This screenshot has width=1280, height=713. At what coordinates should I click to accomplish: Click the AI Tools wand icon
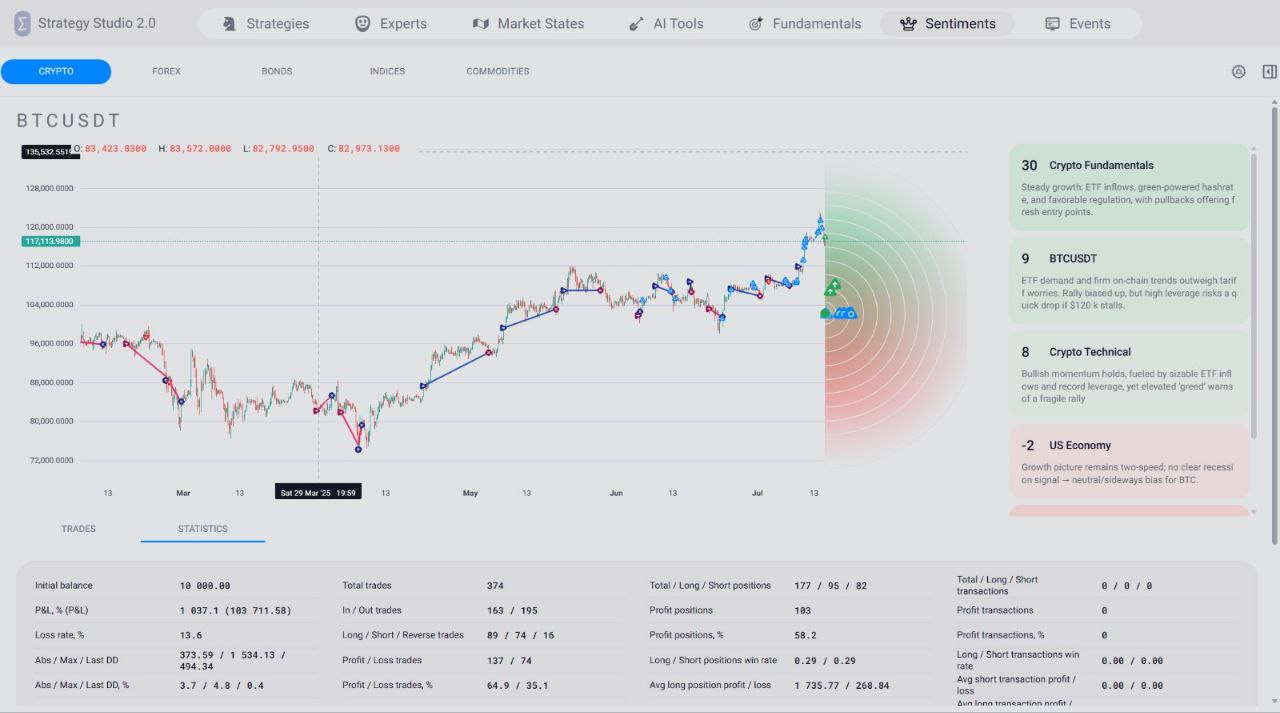pyautogui.click(x=636, y=24)
